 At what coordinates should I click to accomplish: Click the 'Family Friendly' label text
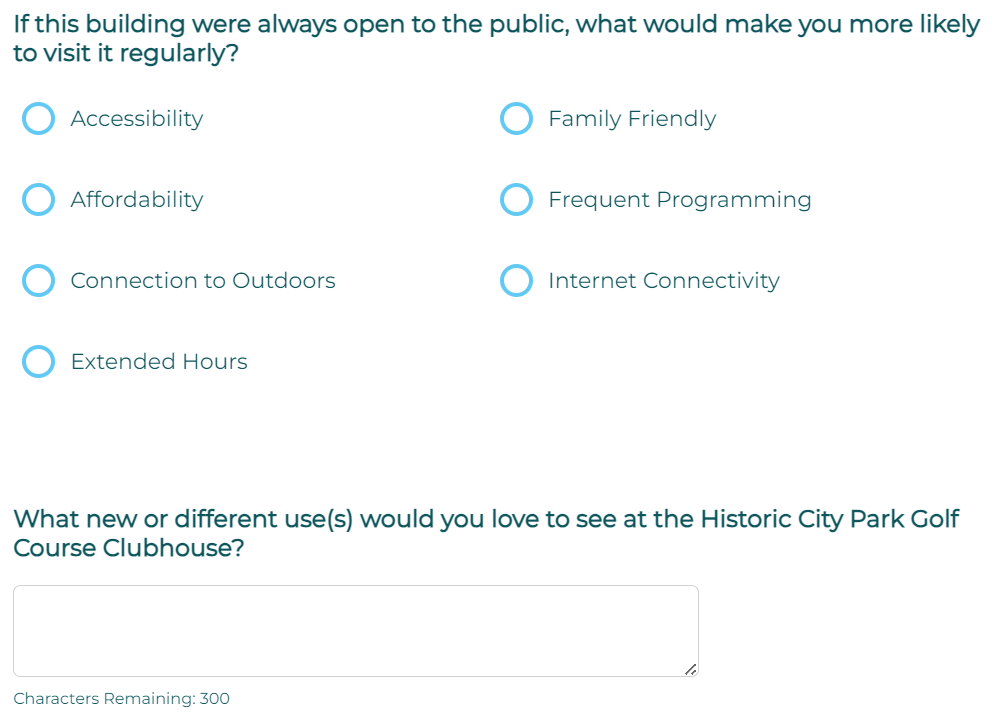(x=632, y=119)
